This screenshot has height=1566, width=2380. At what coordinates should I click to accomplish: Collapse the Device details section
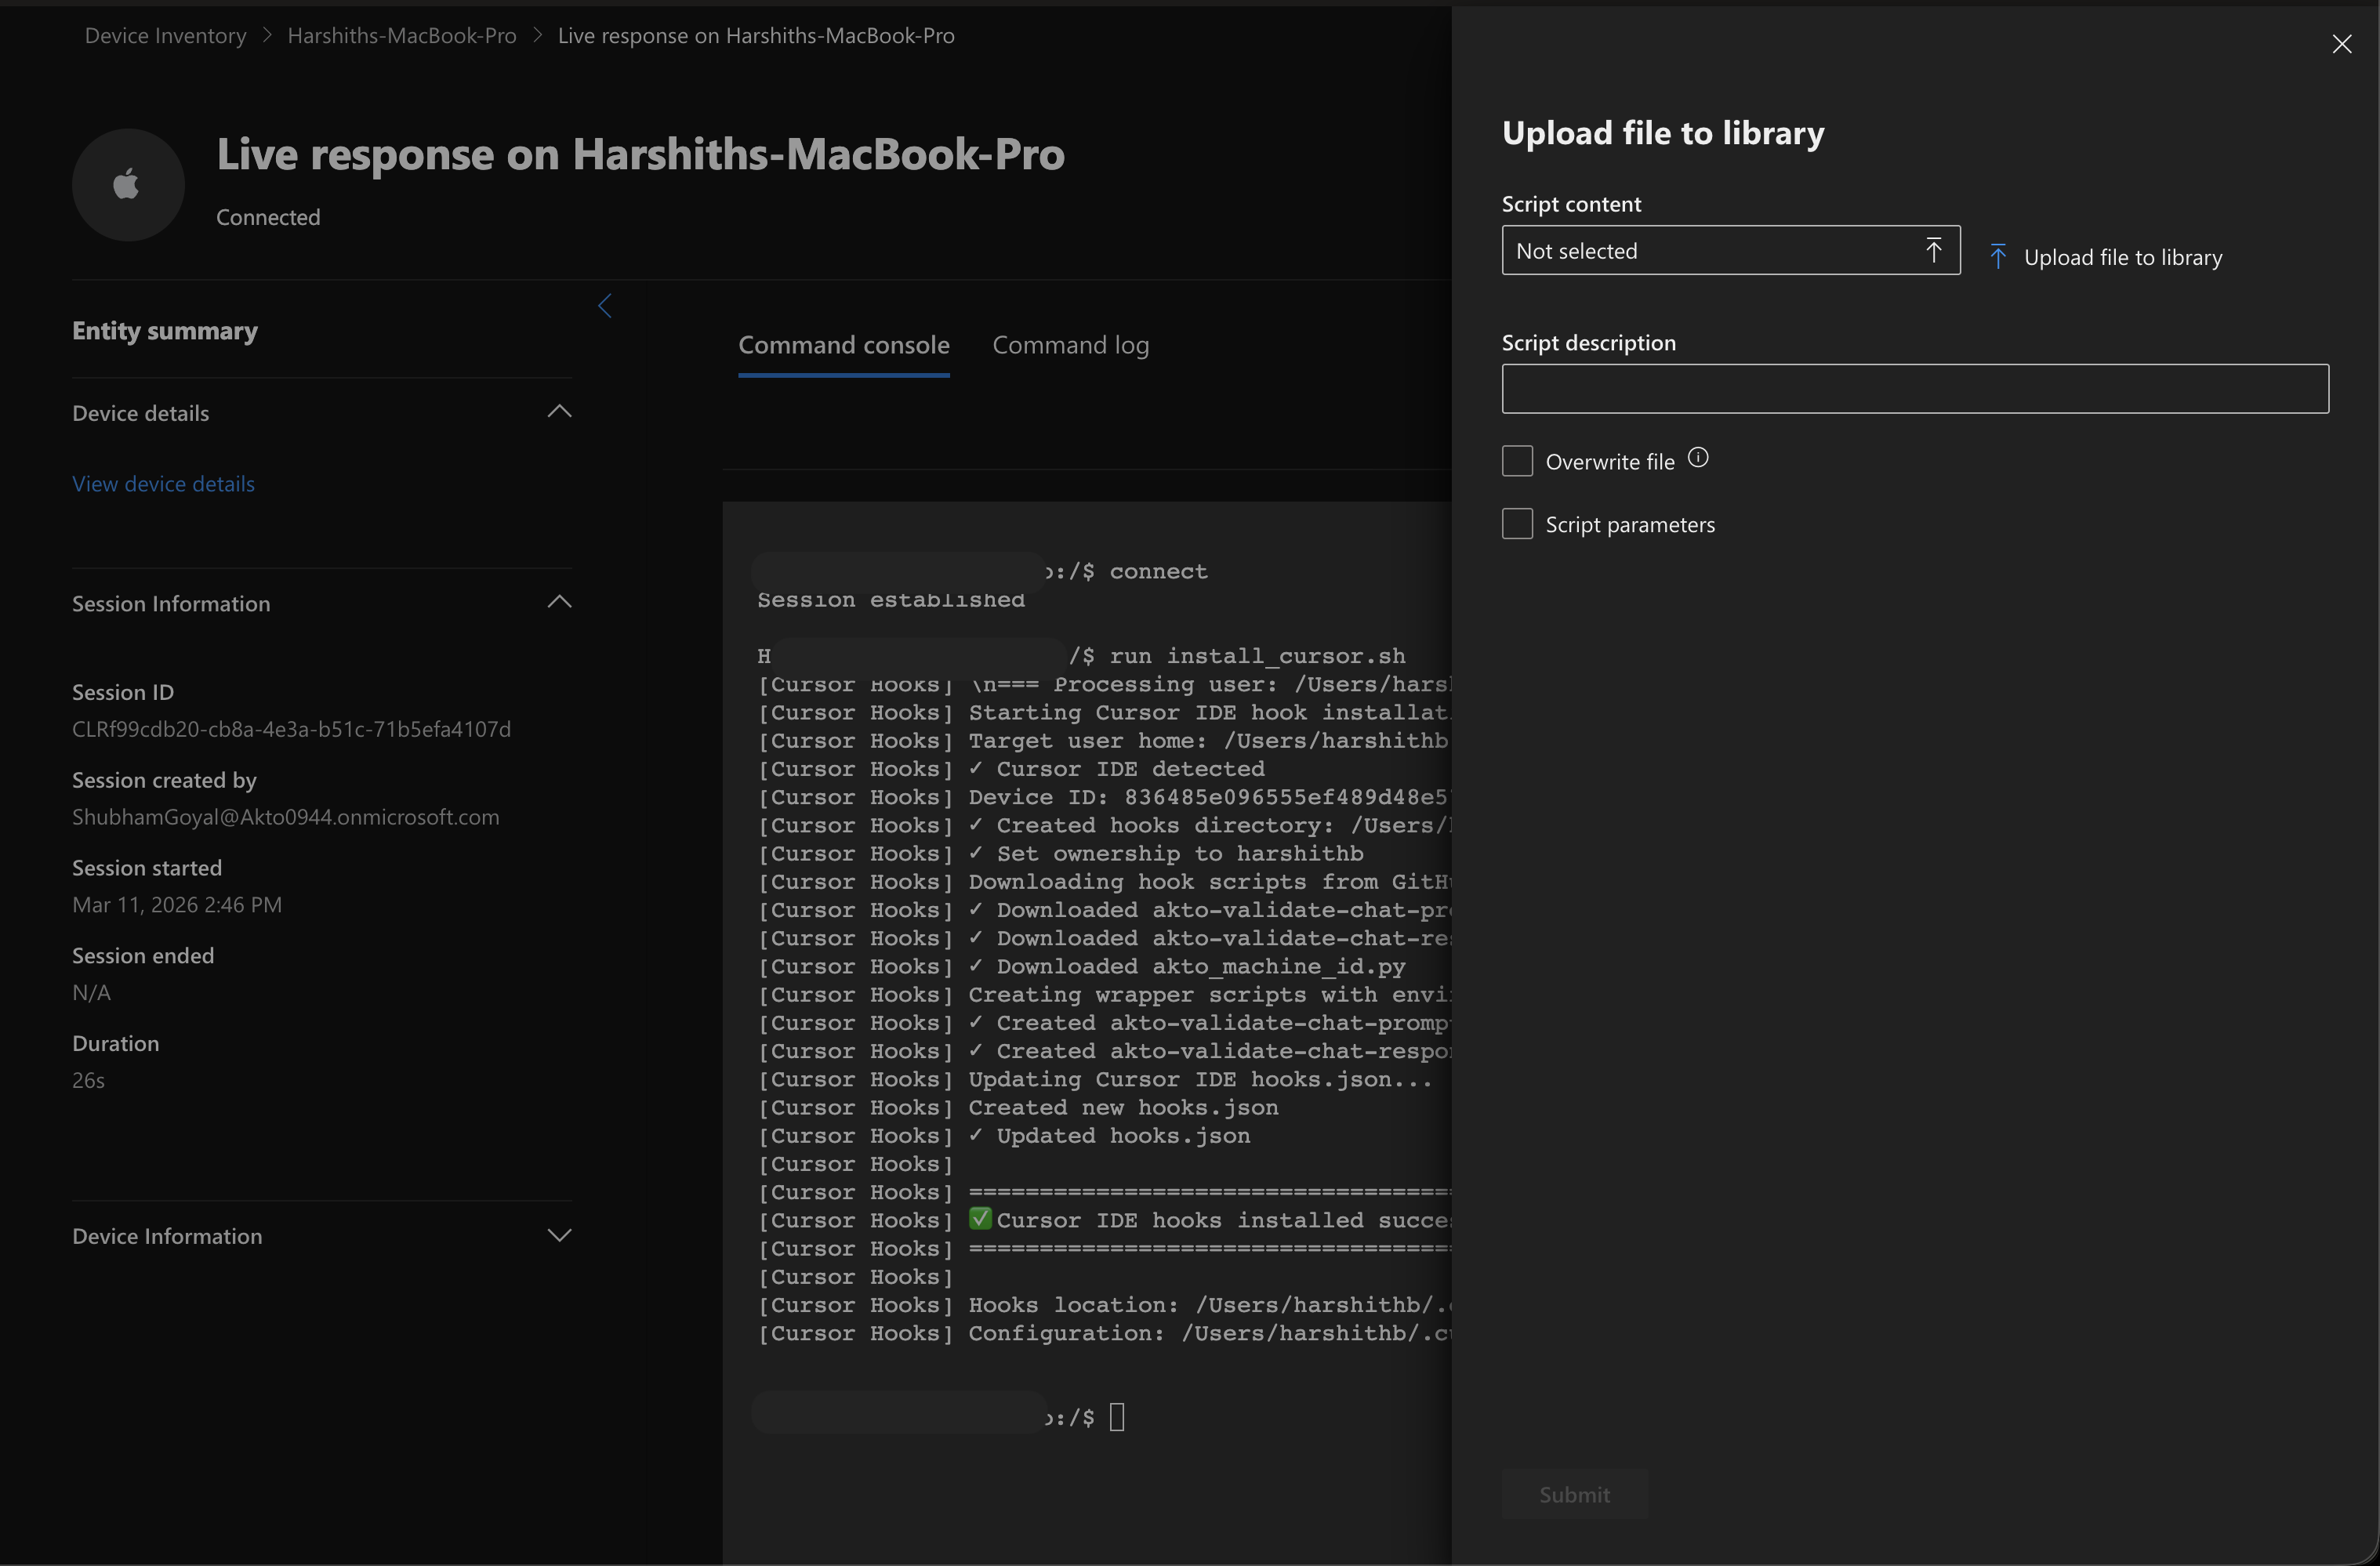point(559,412)
